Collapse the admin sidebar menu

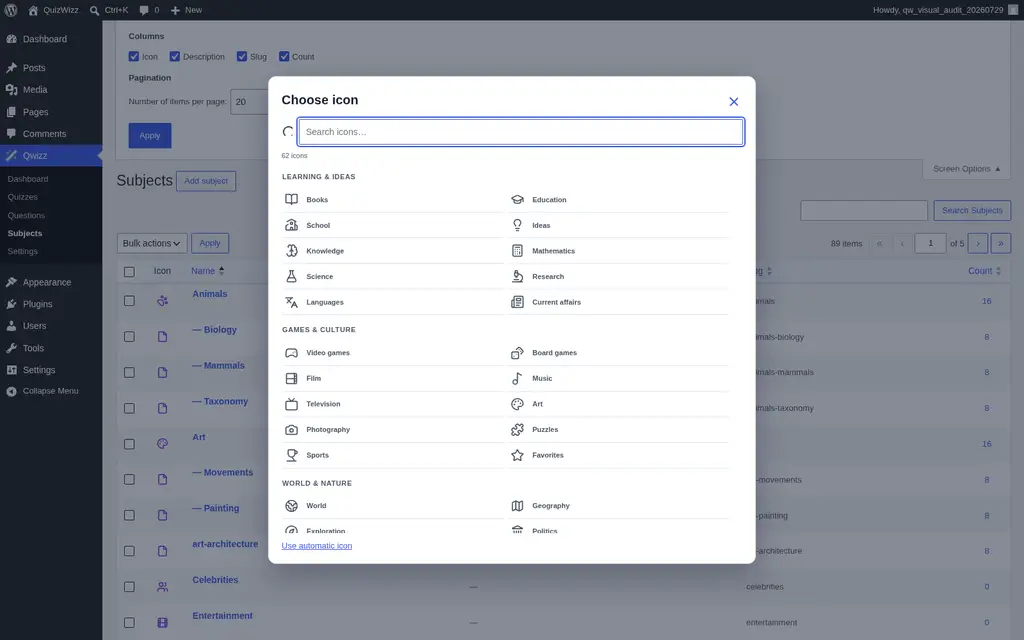pos(51,391)
